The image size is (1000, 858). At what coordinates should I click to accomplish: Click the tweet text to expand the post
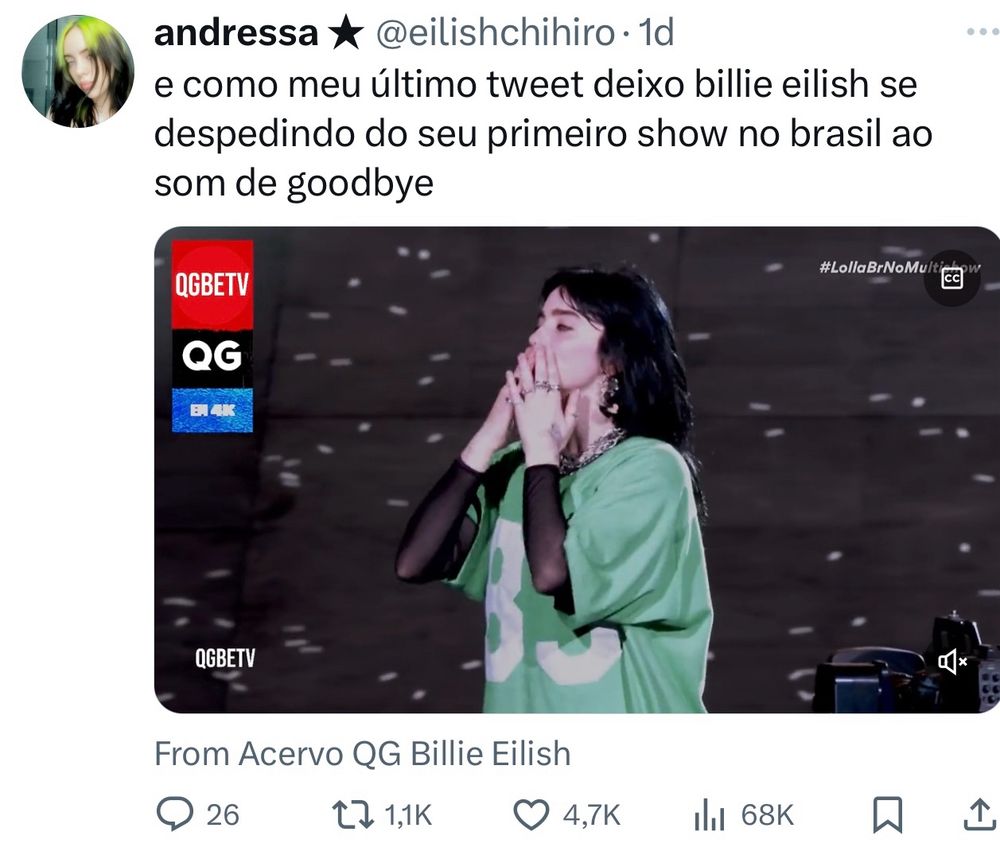543,134
